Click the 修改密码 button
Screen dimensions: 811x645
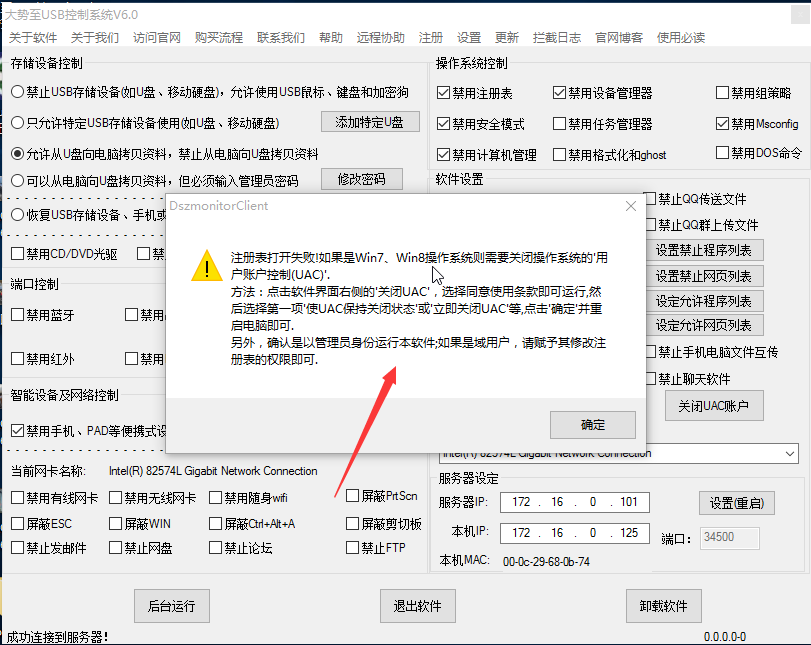click(x=361, y=180)
